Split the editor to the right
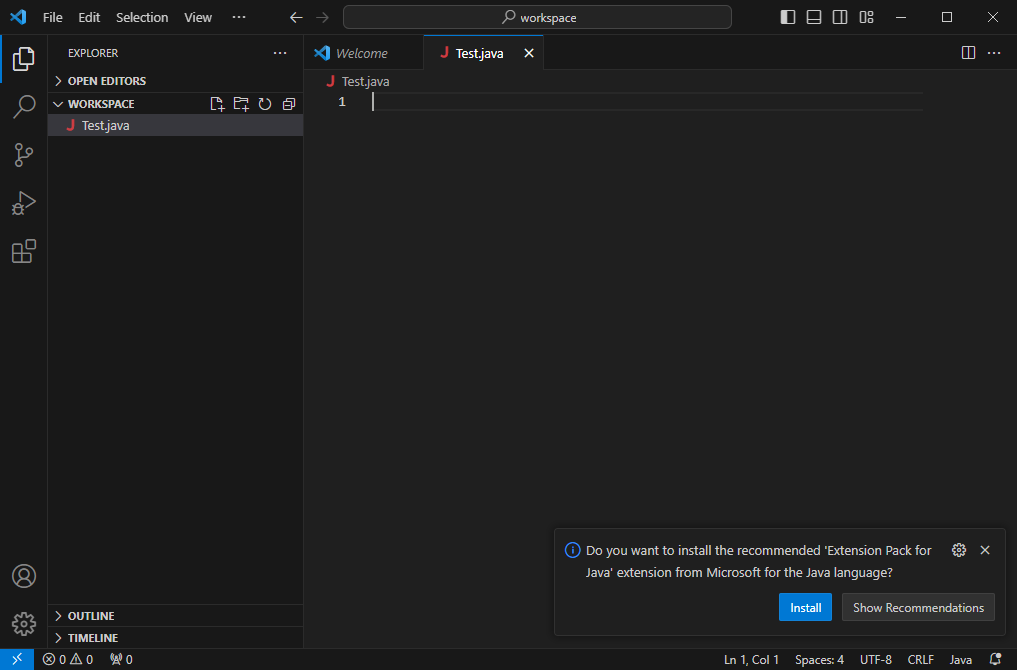1017x670 pixels. [x=968, y=53]
